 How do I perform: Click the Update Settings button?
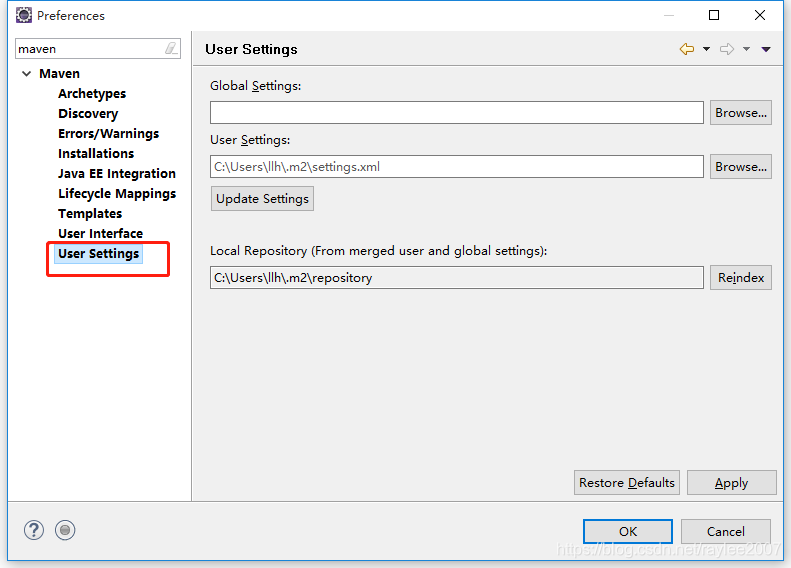click(x=262, y=199)
